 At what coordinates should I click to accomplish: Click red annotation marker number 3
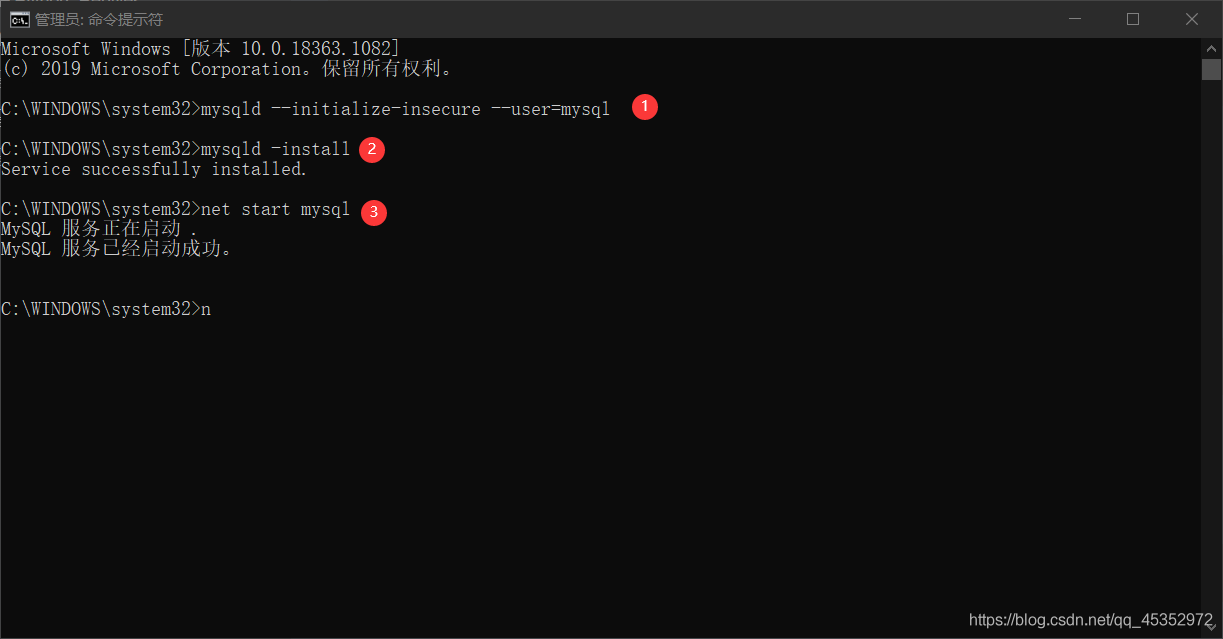click(374, 212)
